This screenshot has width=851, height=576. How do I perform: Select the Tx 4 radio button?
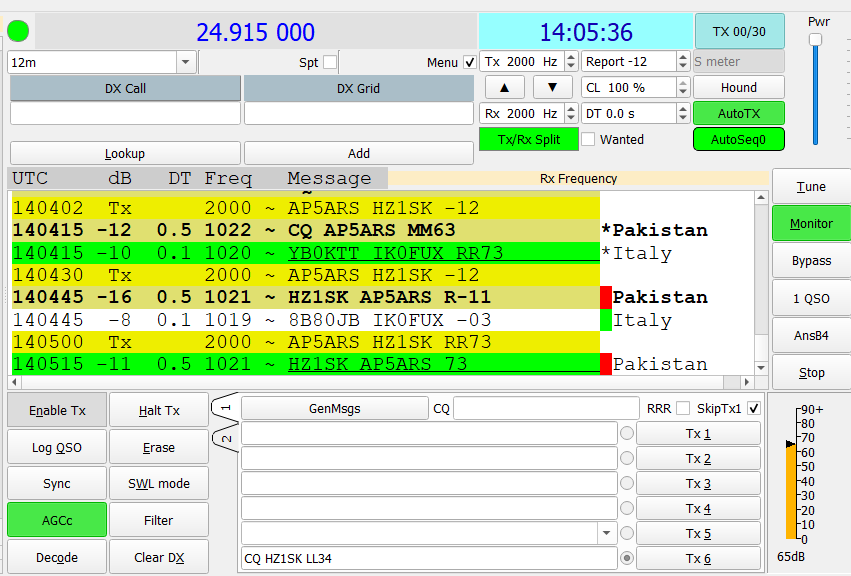(x=627, y=508)
